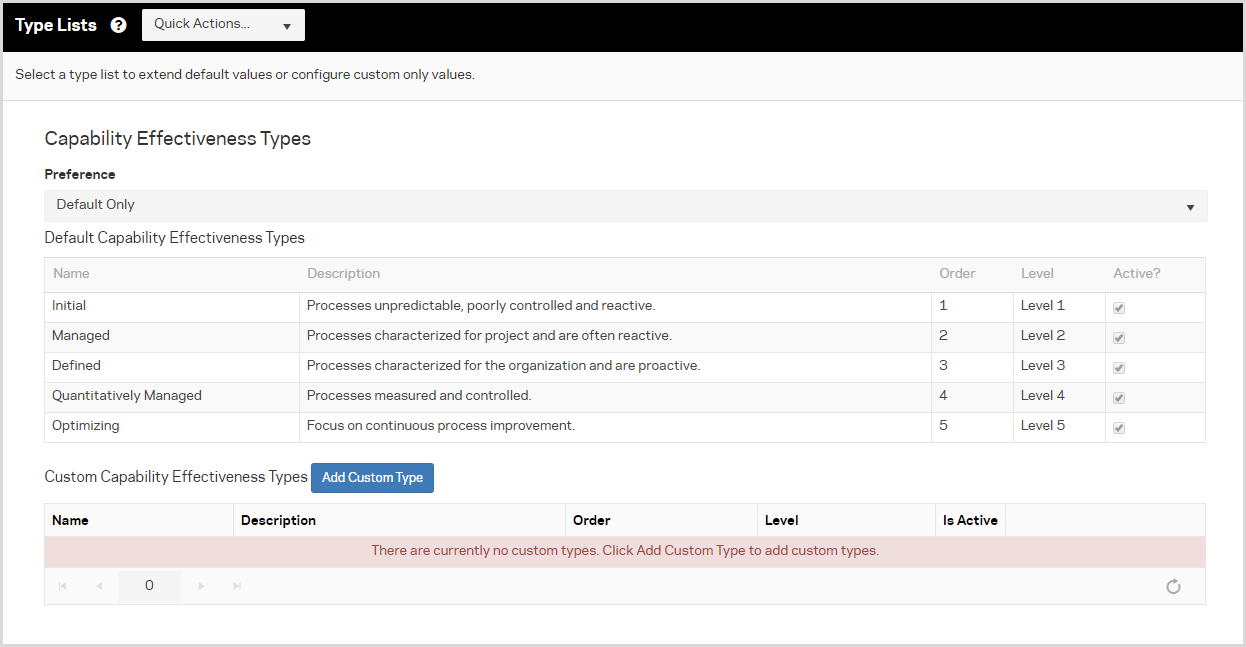Toggle Active checkbox for Managed row
Screen dimensions: 1246x647
click(1119, 338)
